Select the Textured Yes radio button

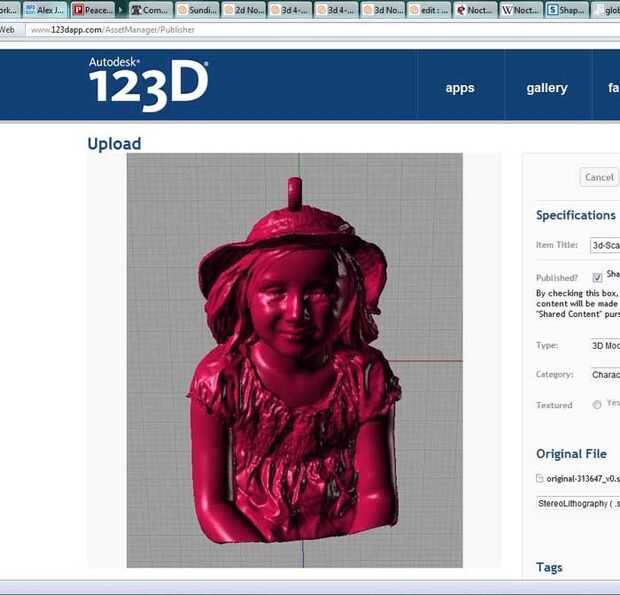pos(597,404)
